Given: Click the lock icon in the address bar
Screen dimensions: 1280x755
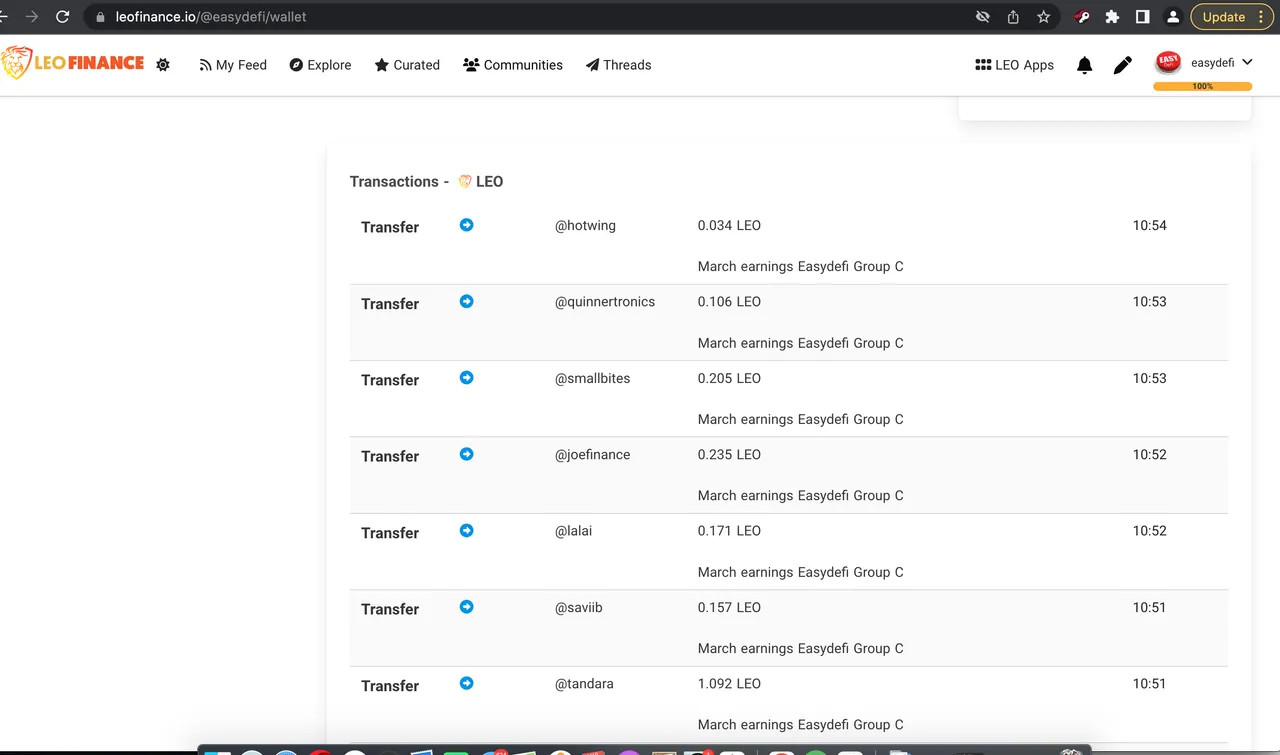Looking at the screenshot, I should click(x=99, y=17).
